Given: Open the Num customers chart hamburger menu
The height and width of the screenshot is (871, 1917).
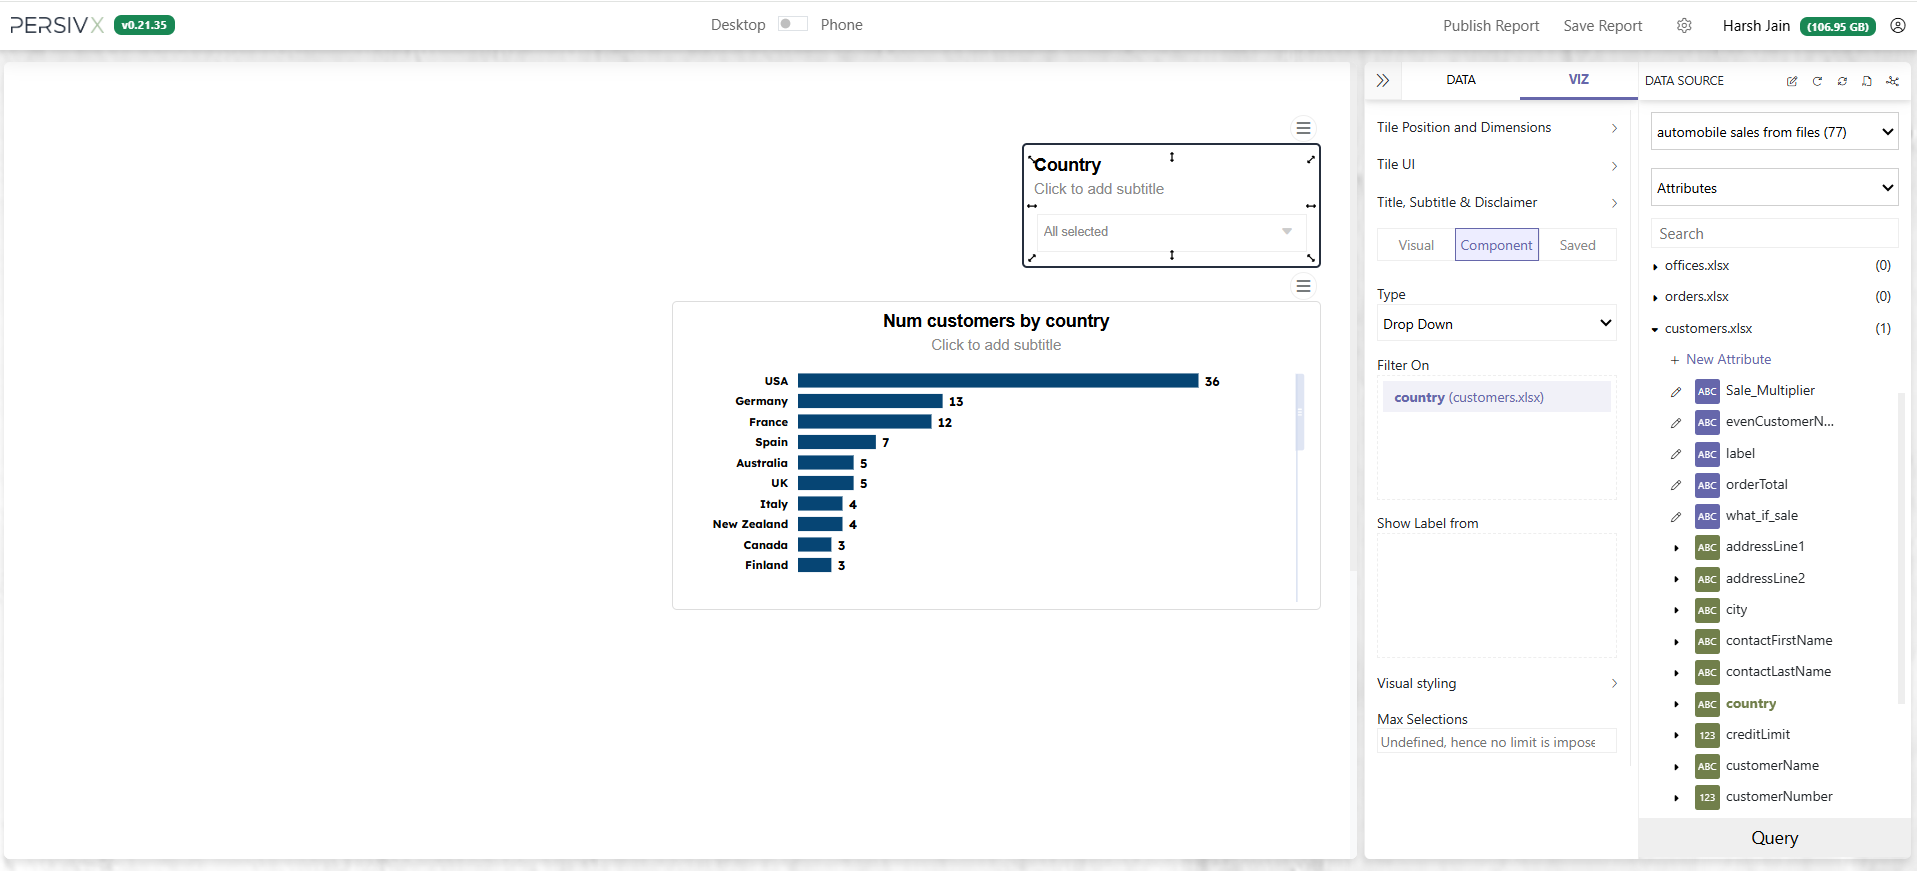Looking at the screenshot, I should pyautogui.click(x=1303, y=286).
